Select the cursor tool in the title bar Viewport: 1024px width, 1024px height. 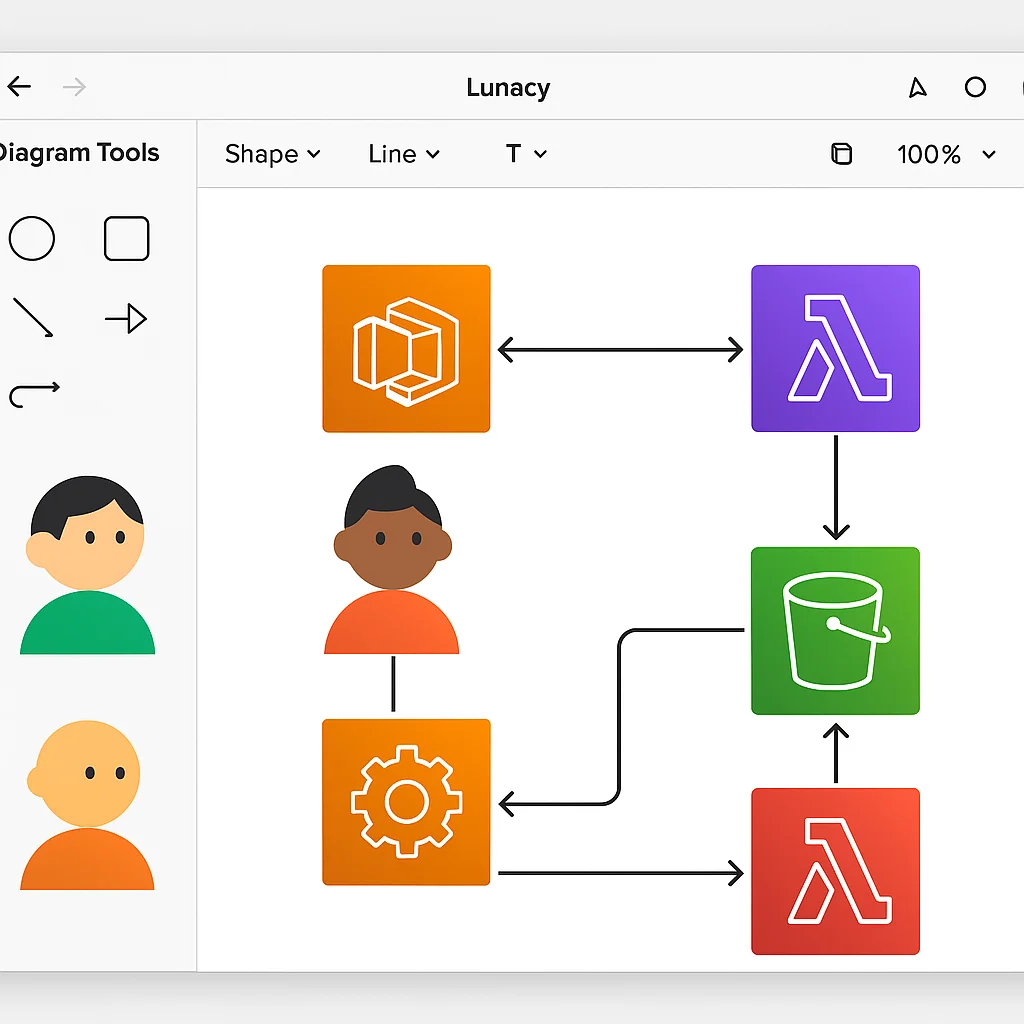916,88
